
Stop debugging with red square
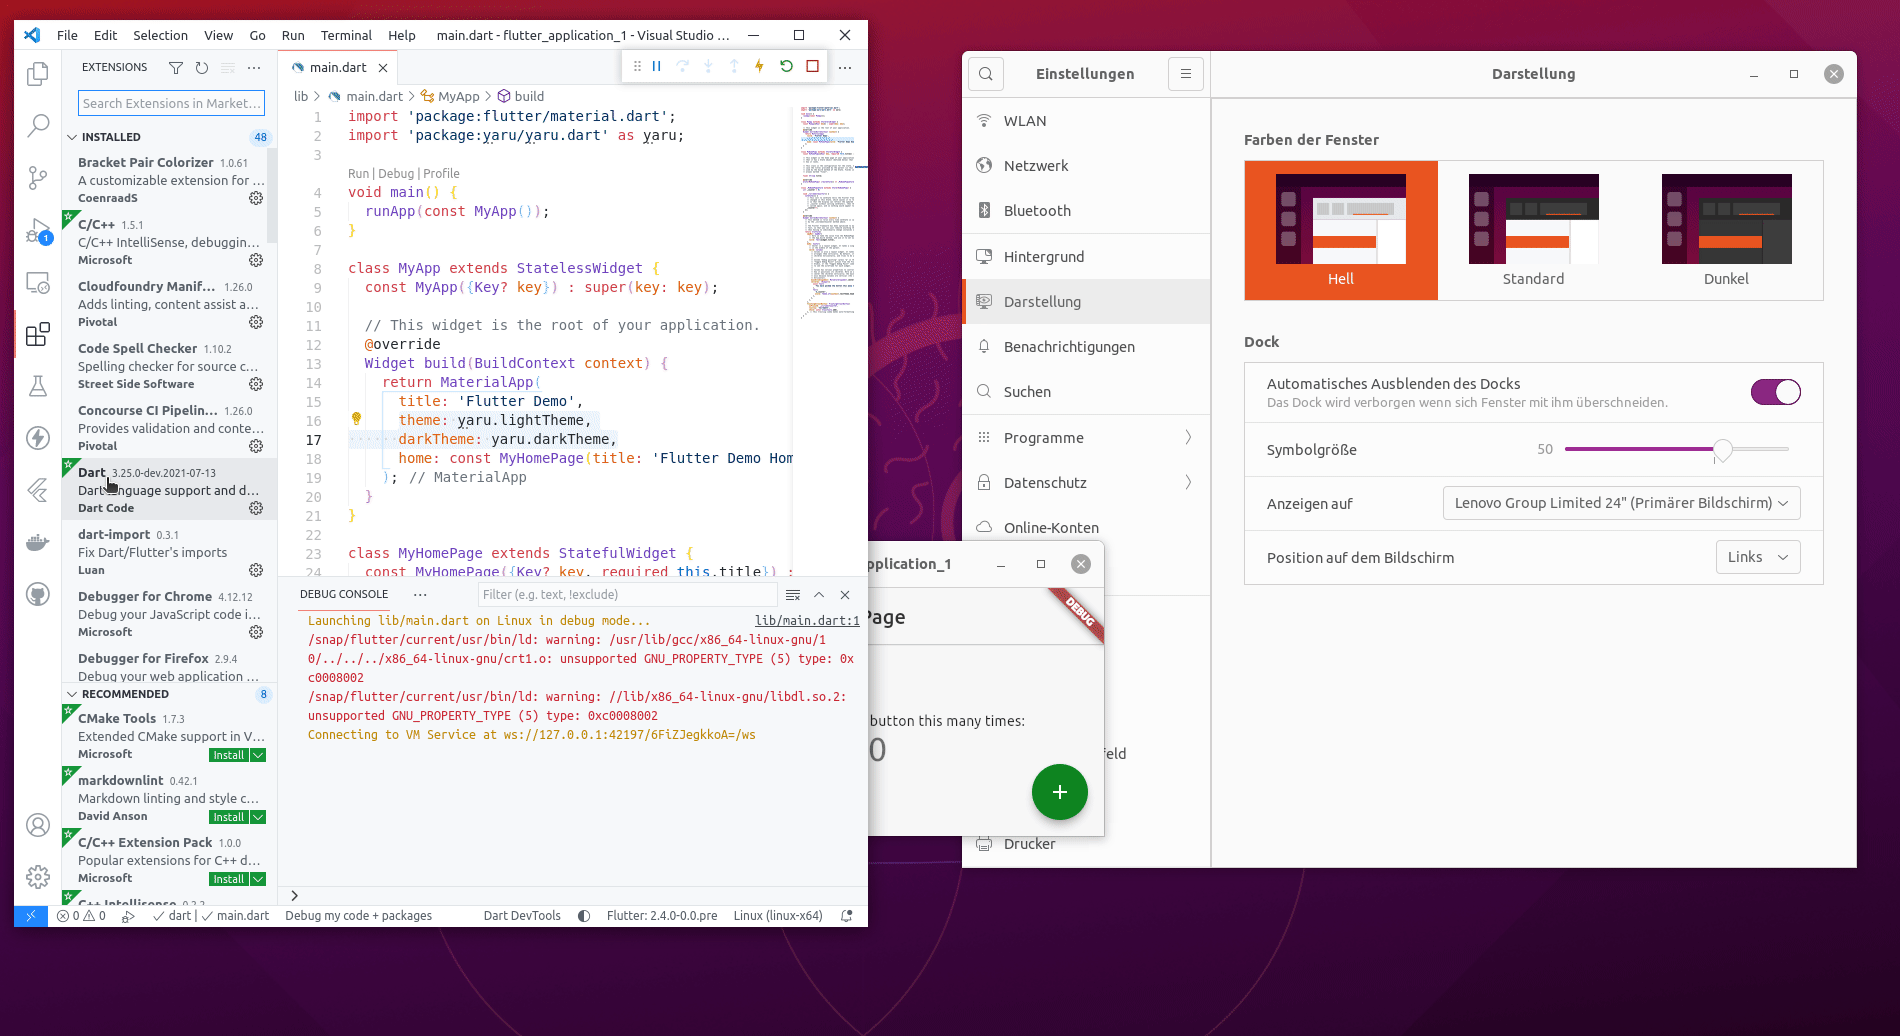813,66
